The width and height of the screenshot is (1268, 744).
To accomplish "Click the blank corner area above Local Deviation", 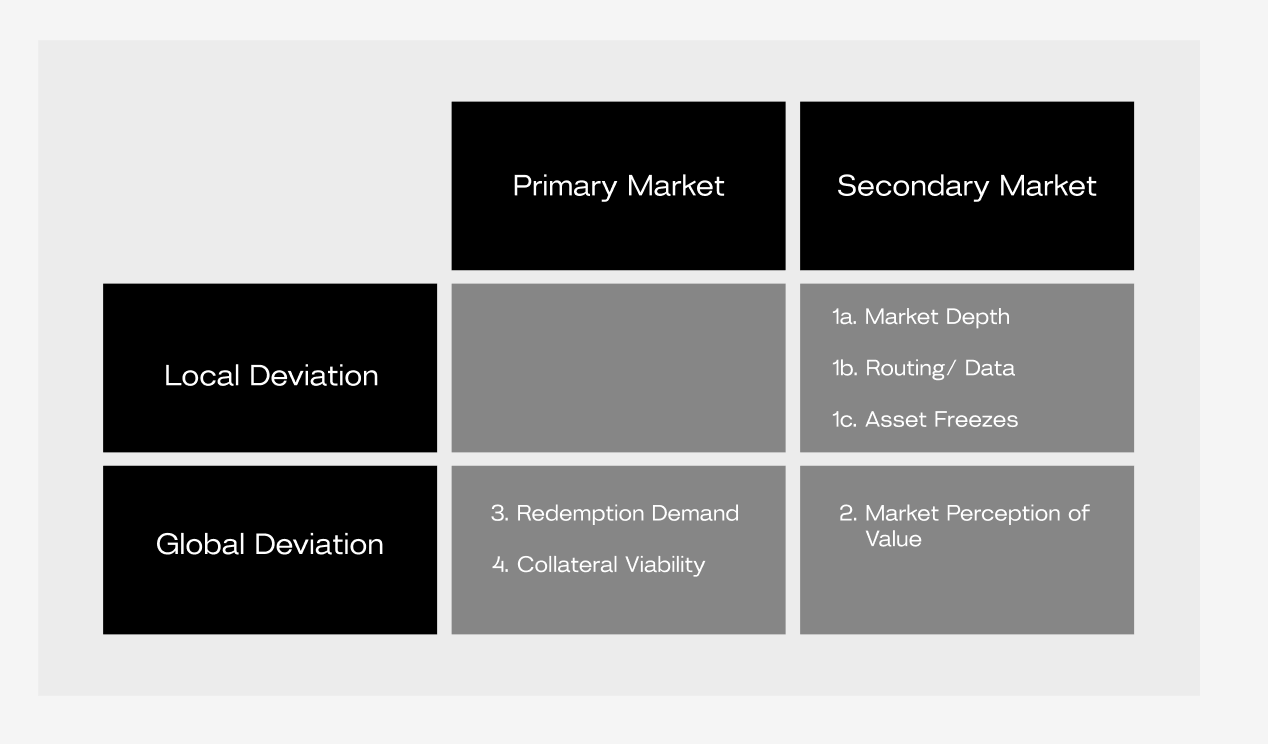I will 270,186.
